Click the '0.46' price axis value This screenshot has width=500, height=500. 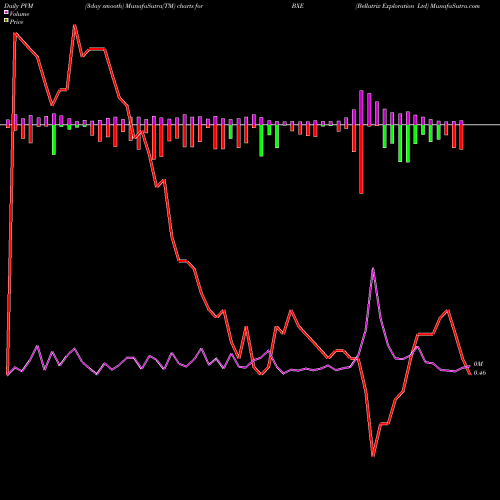point(480,373)
